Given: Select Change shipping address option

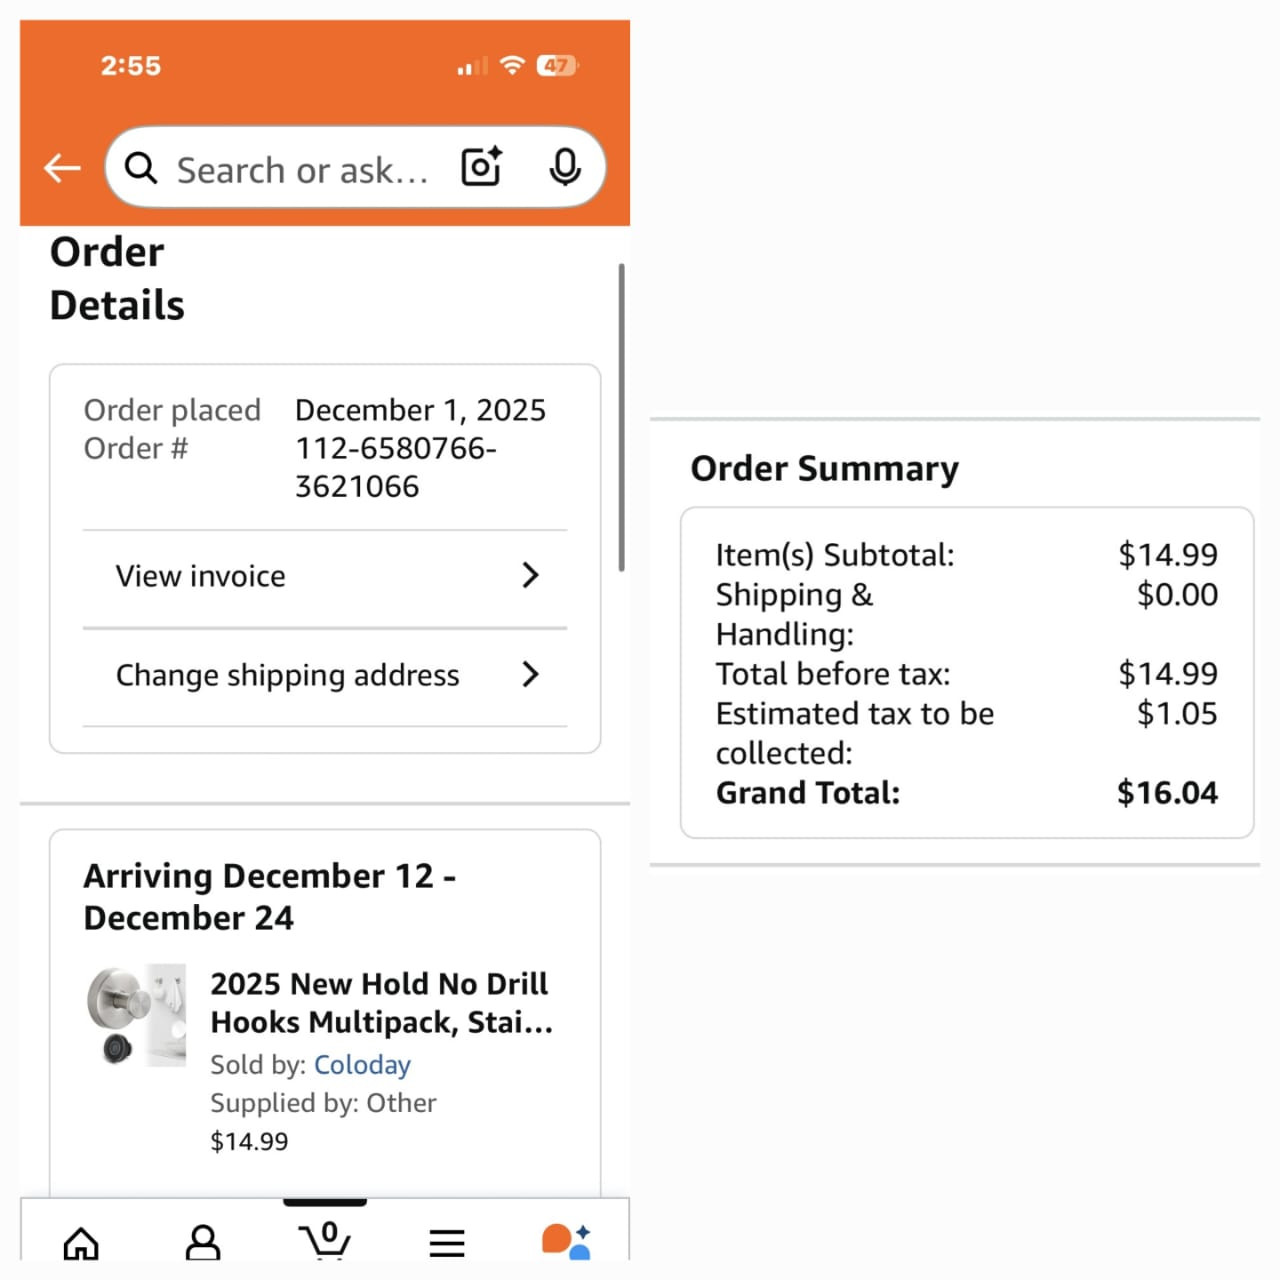Looking at the screenshot, I should point(287,675).
